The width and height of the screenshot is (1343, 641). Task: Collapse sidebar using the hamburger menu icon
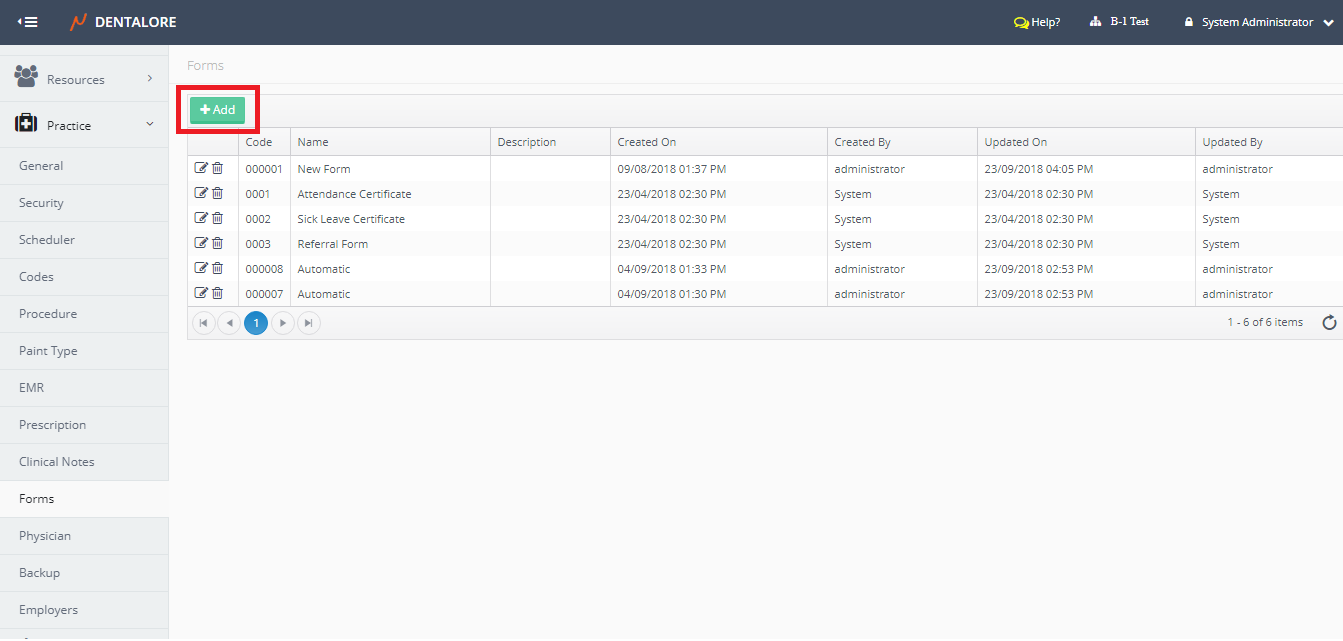[28, 22]
